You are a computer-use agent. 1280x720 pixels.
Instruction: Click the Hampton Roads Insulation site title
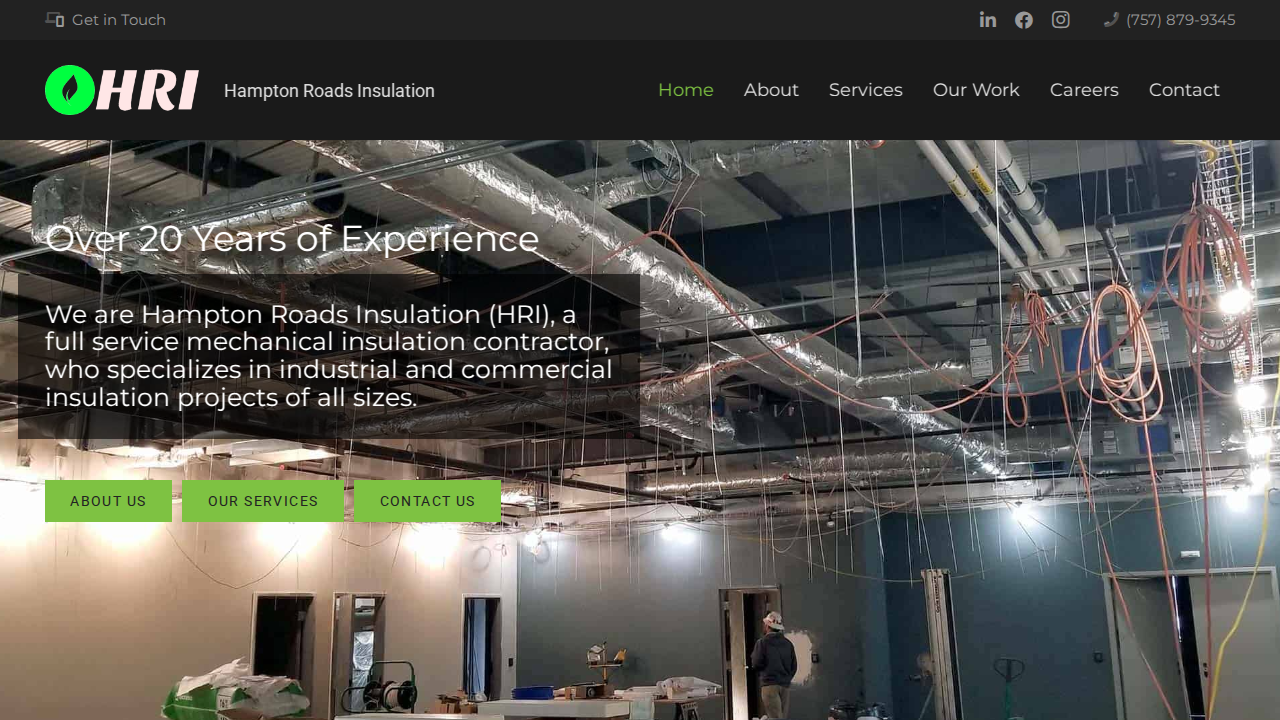[329, 91]
